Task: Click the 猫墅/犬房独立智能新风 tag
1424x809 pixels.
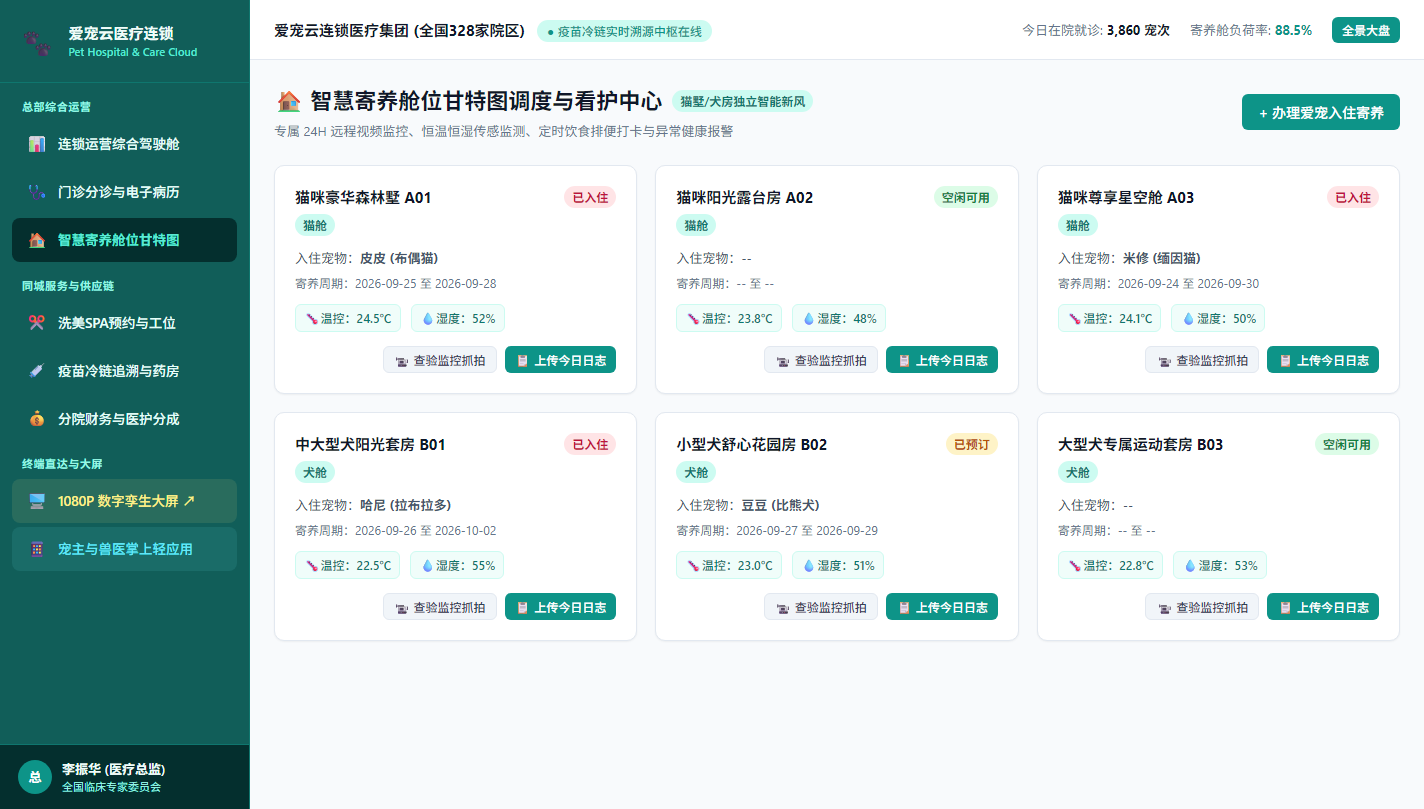Action: pos(742,101)
